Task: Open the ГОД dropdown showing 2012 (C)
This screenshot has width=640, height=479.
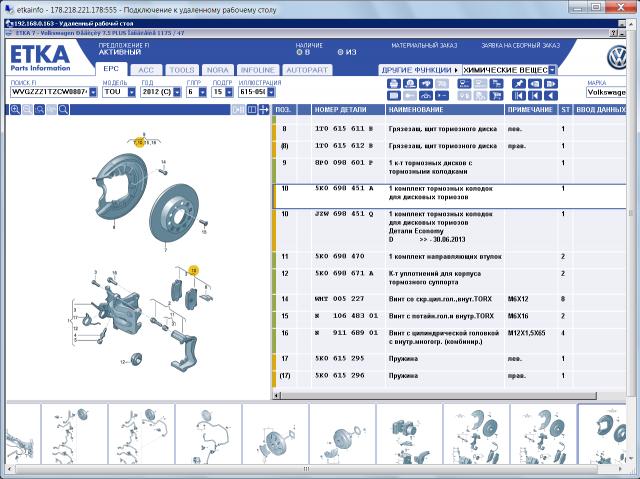Action: click(x=177, y=92)
